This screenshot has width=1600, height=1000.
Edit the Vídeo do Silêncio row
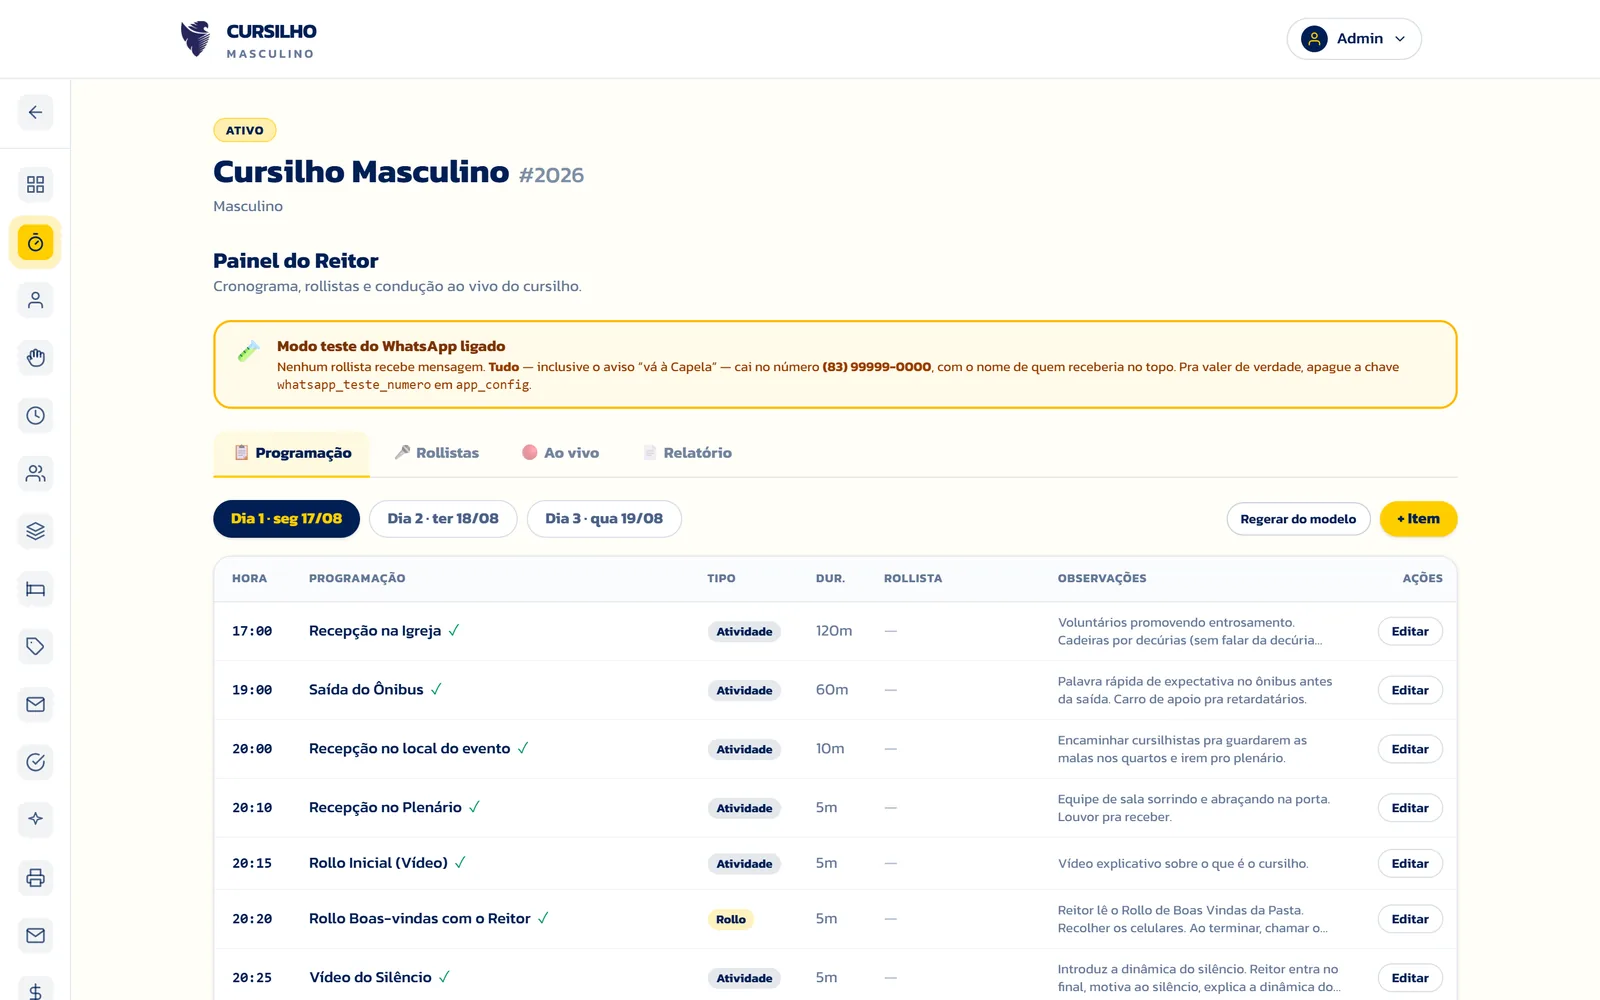pos(1410,978)
